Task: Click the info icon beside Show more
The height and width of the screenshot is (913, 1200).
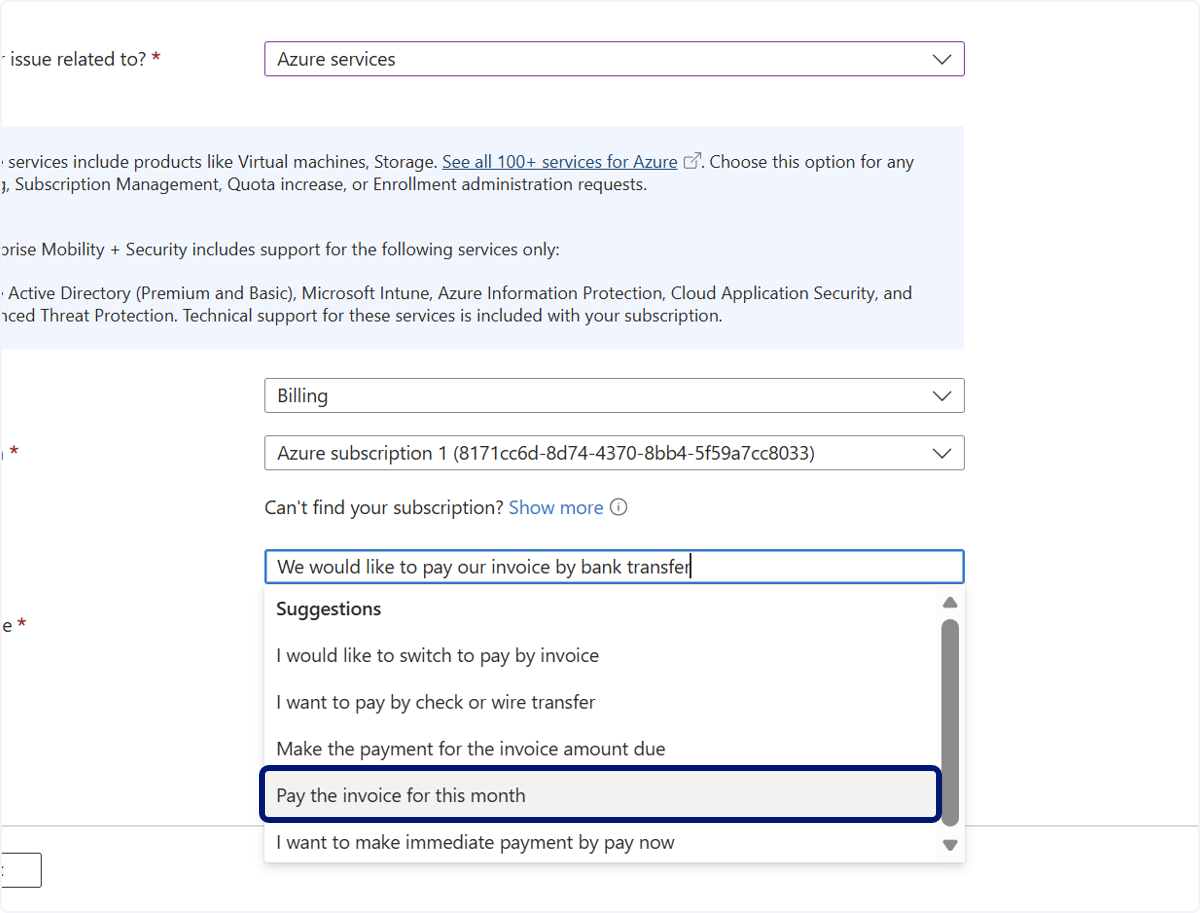Action: click(619, 507)
